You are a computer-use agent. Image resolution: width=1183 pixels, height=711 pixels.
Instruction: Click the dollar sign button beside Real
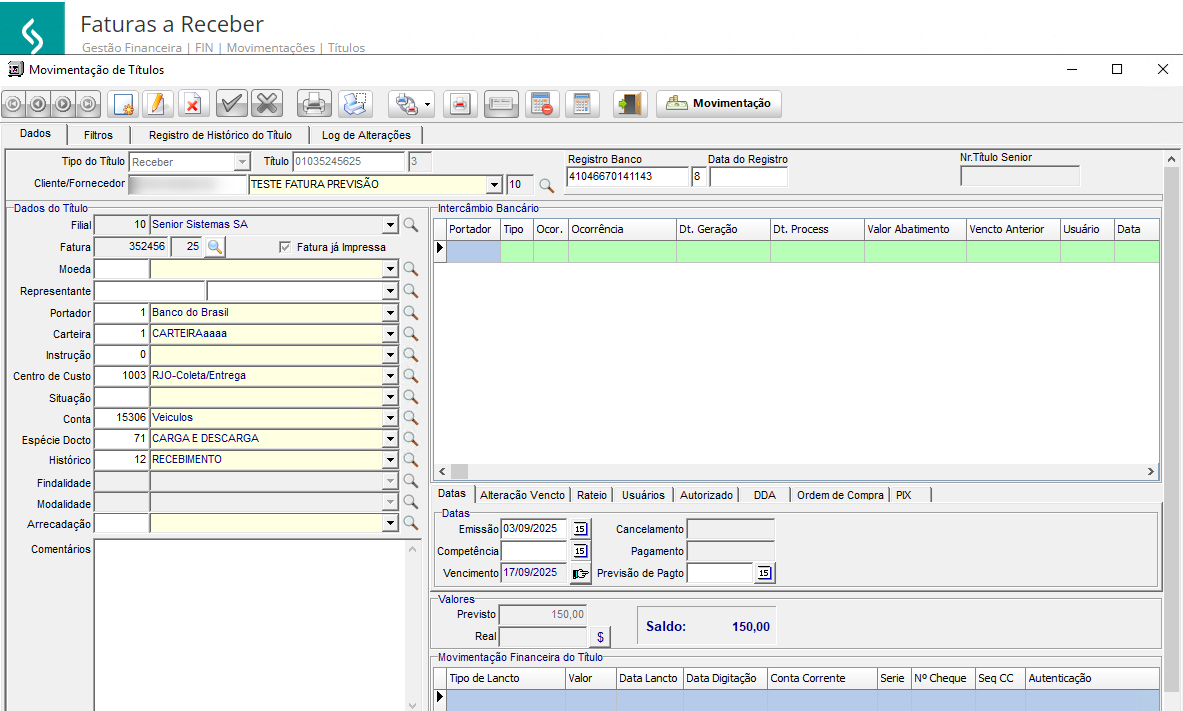tap(600, 636)
